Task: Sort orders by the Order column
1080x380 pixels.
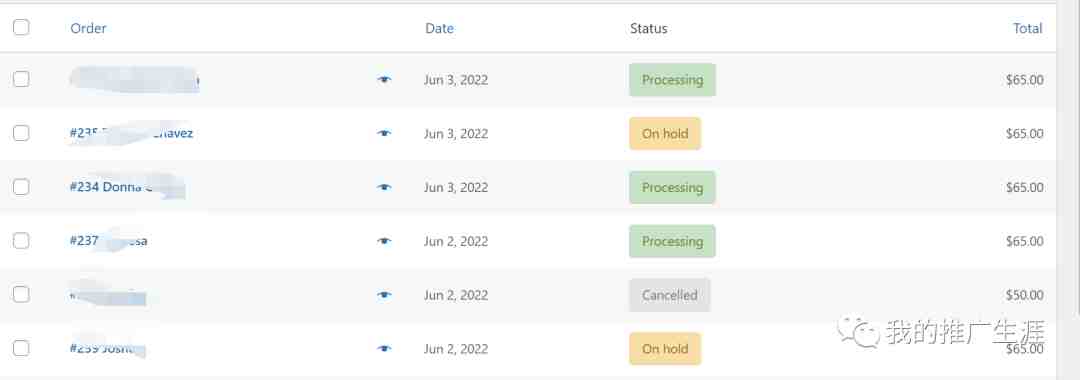Action: pyautogui.click(x=88, y=28)
